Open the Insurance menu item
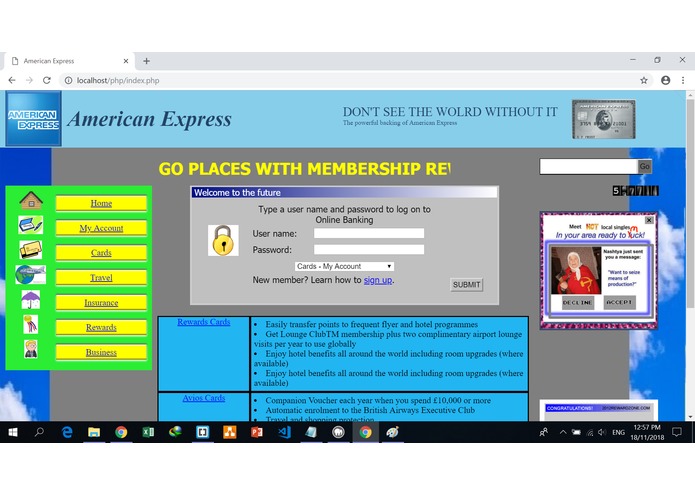 [101, 303]
